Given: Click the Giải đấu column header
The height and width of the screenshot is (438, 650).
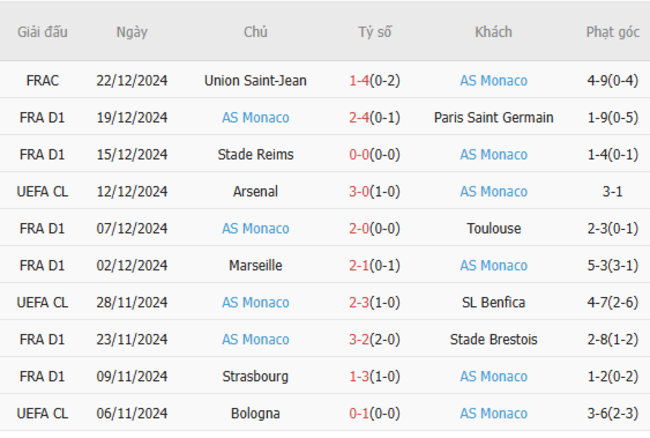Looking at the screenshot, I should pos(42,32).
